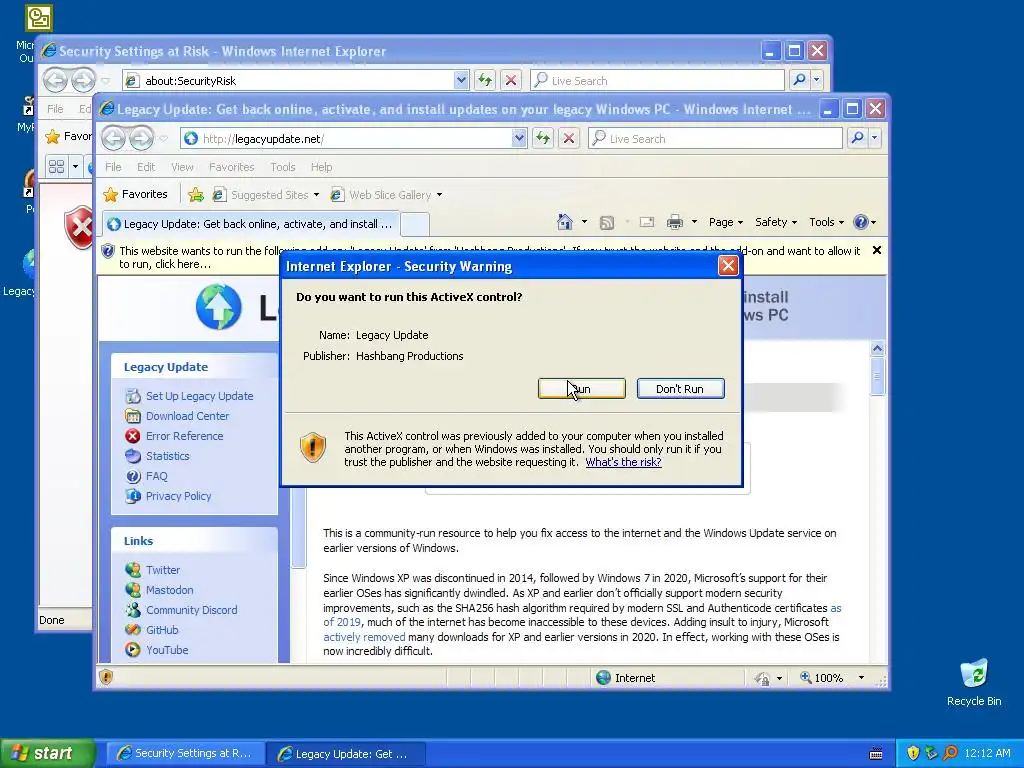Open FAQ sidebar link
Viewport: 1024px width, 768px height.
(156, 476)
